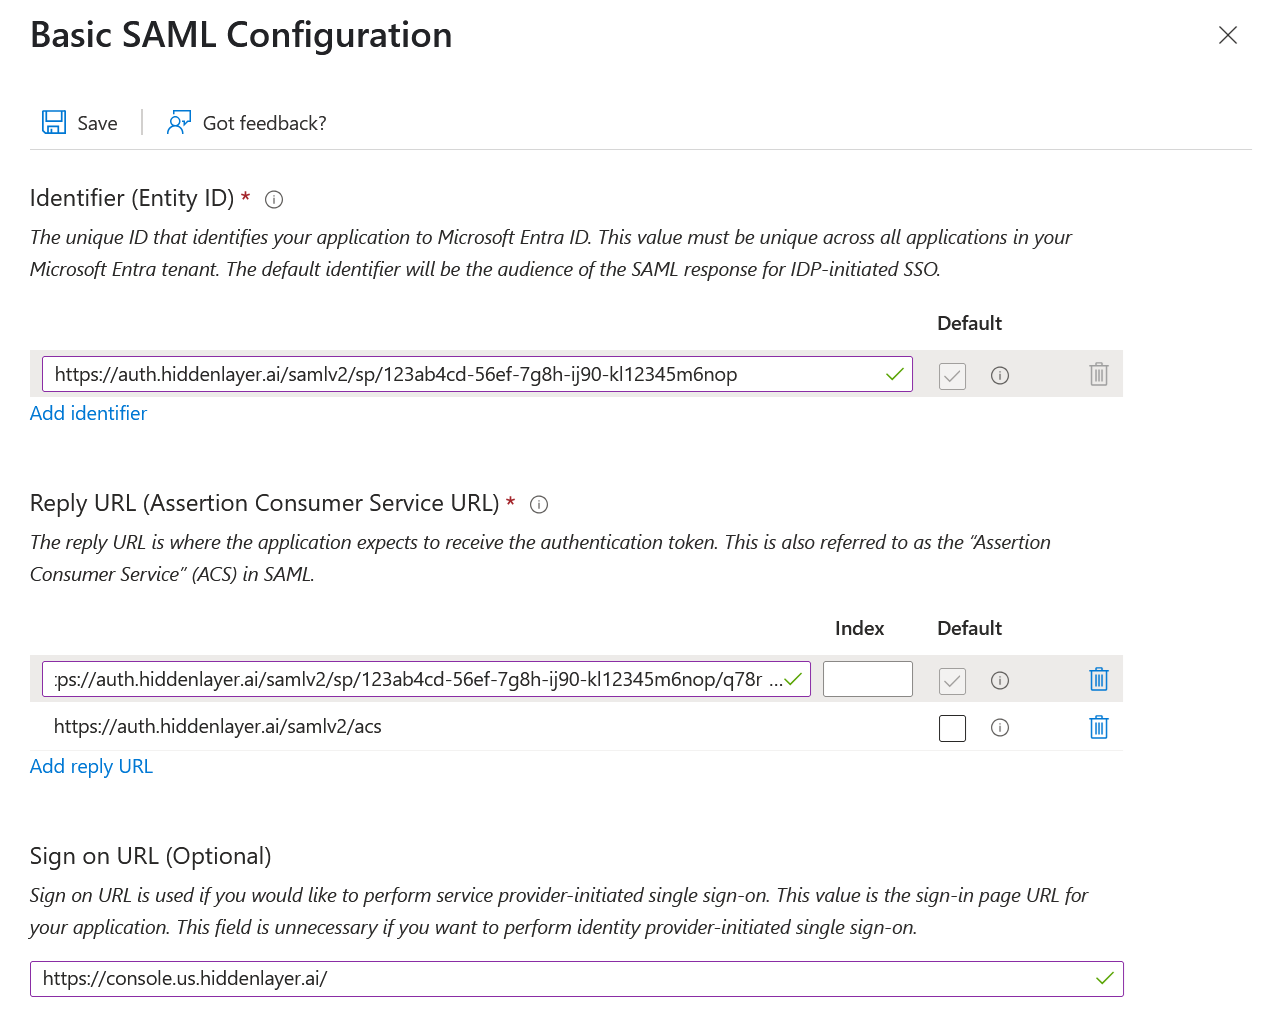Click inside the Index box of the first reply URL
The image size is (1262, 1035).
click(x=867, y=679)
